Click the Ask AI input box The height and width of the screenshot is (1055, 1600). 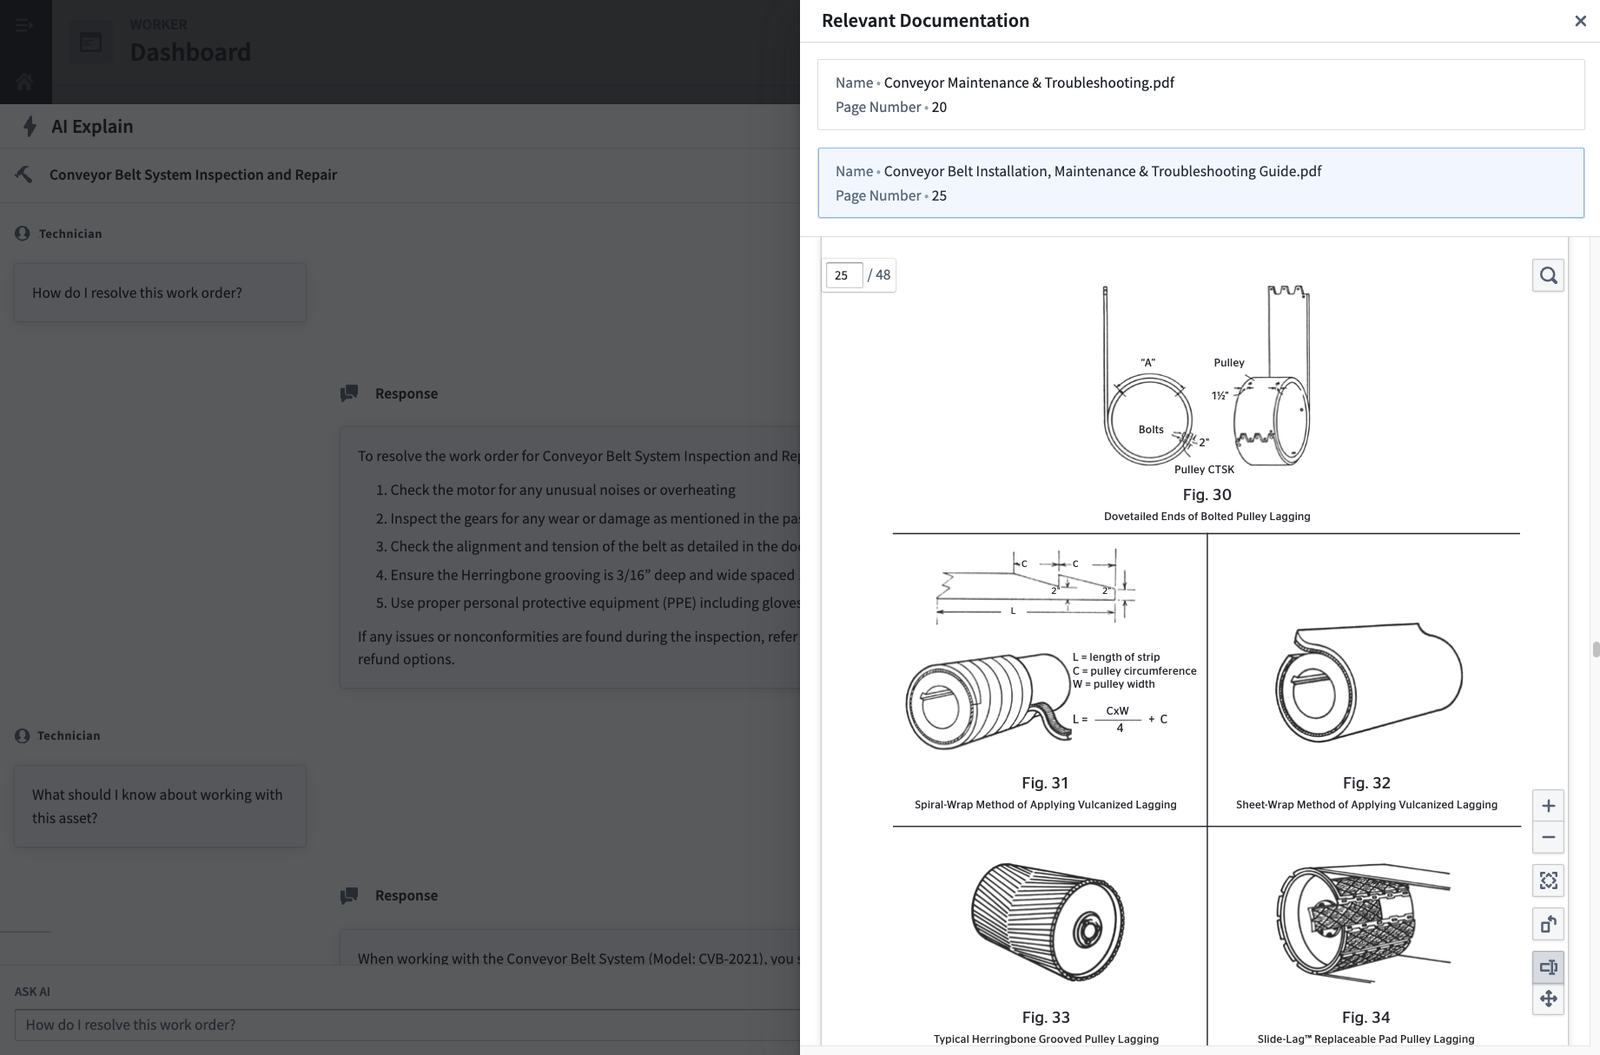pos(400,1024)
